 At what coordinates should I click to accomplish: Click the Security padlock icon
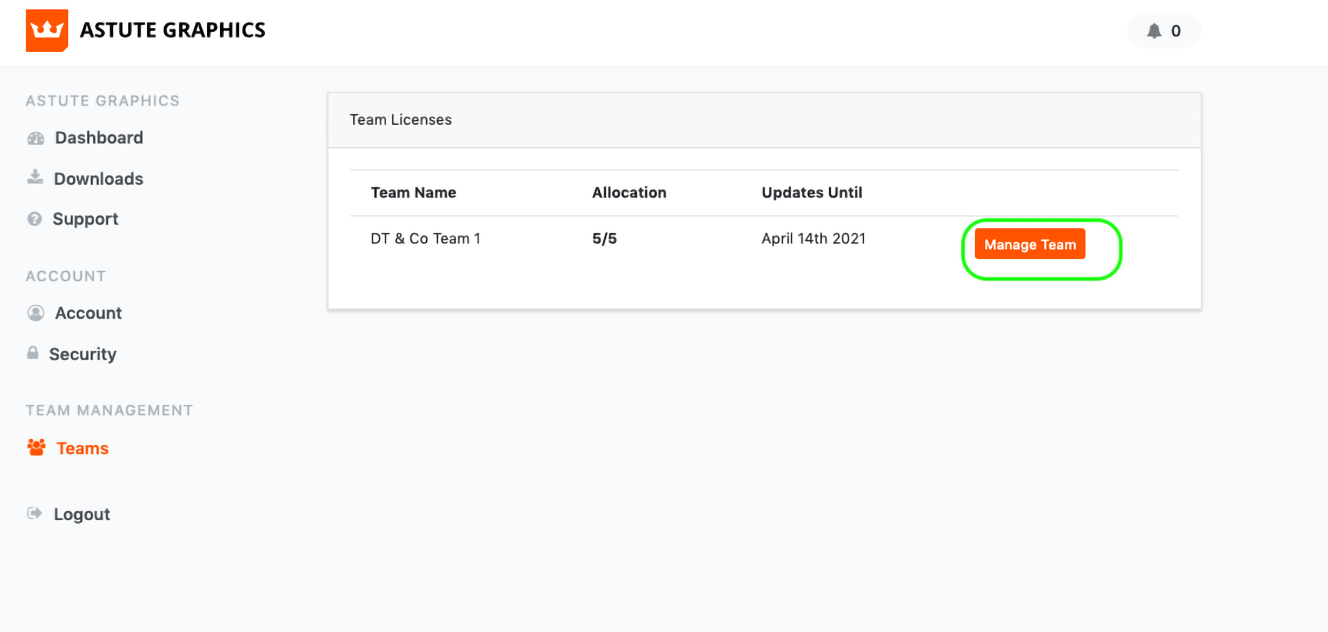pyautogui.click(x=33, y=353)
